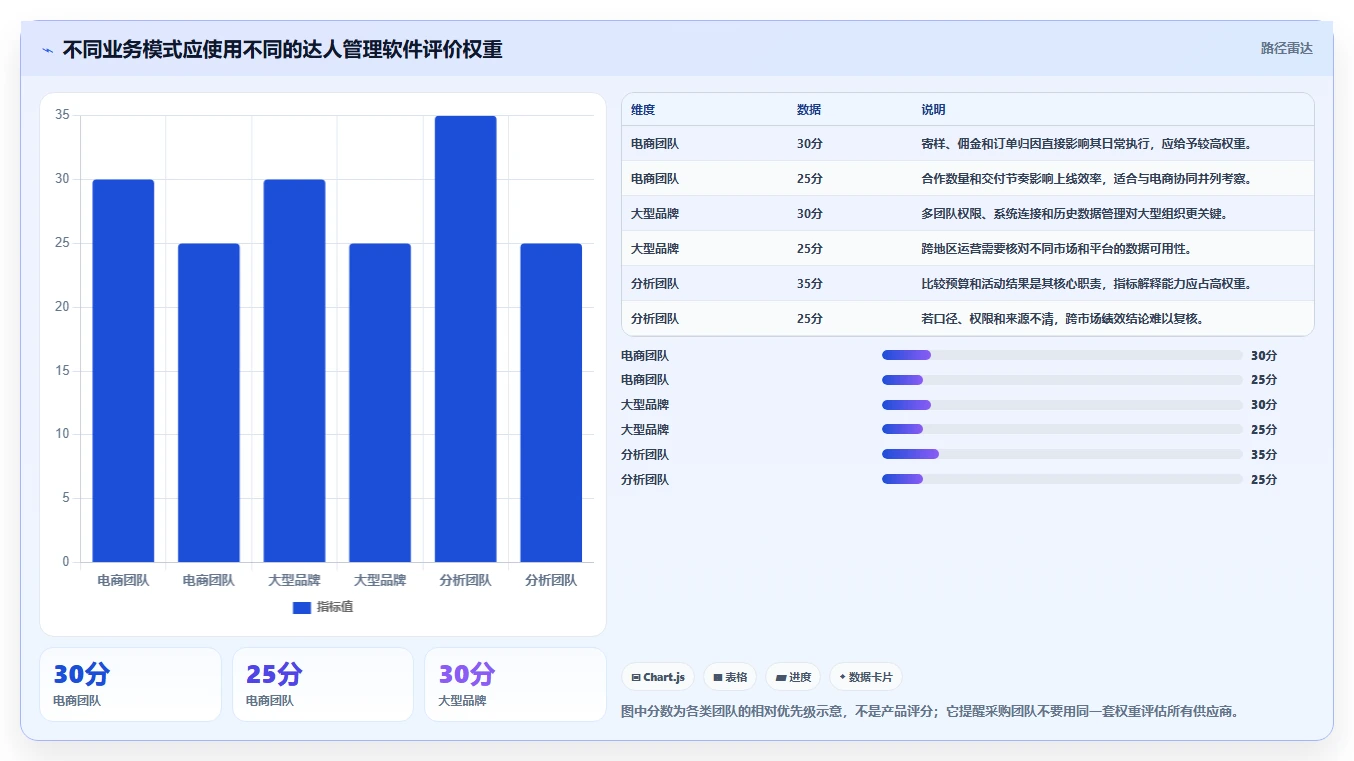Click the 电商团队 chart bar reaching 30
The height and width of the screenshot is (761, 1354).
tap(123, 371)
